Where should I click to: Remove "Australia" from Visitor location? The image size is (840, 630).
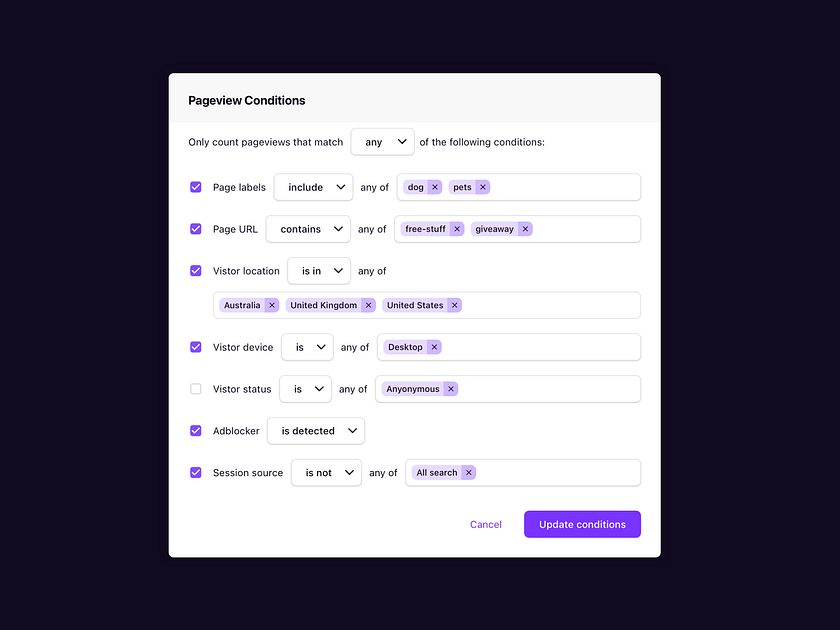point(272,305)
